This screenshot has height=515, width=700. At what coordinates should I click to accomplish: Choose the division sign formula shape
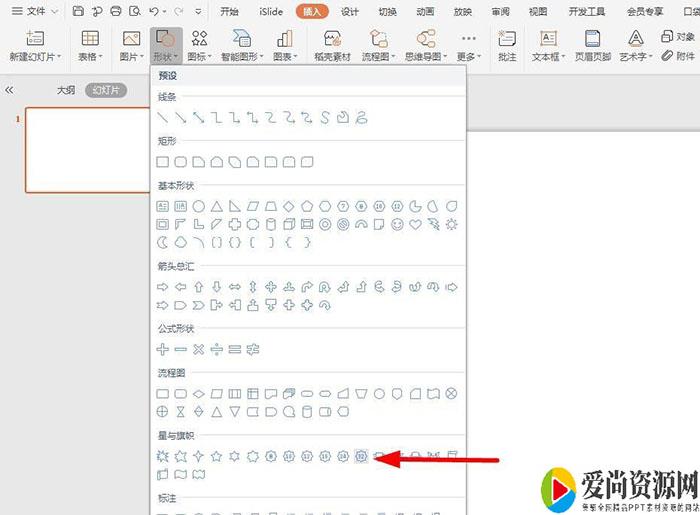coord(217,349)
